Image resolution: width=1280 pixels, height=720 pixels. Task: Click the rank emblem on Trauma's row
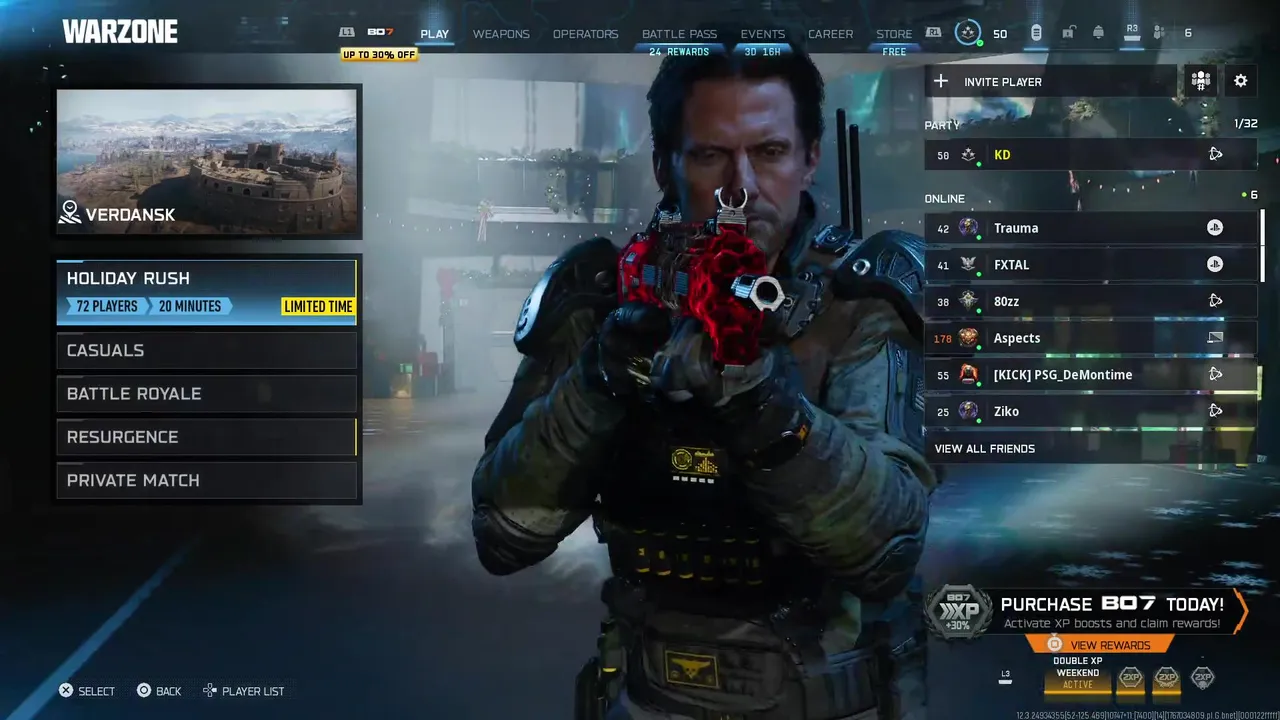(968, 228)
